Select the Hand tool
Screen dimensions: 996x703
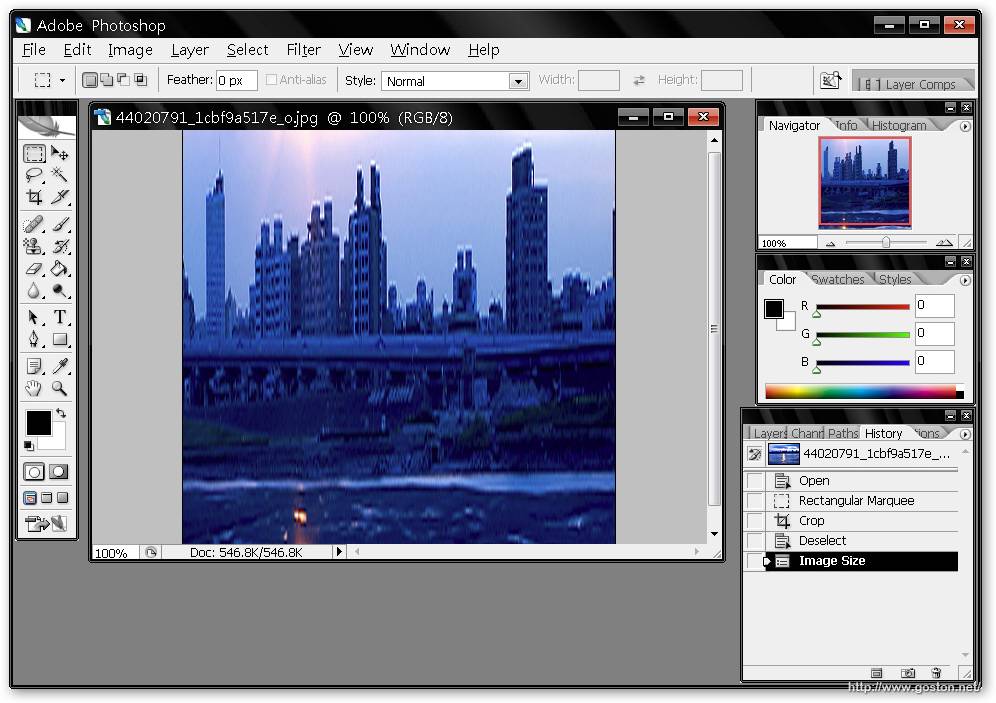[x=34, y=388]
